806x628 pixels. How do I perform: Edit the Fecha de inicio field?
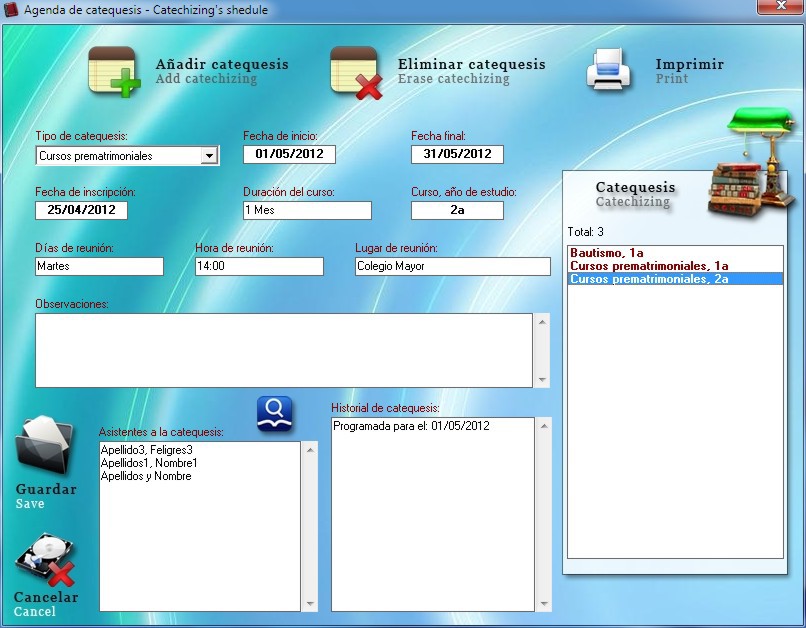point(289,154)
